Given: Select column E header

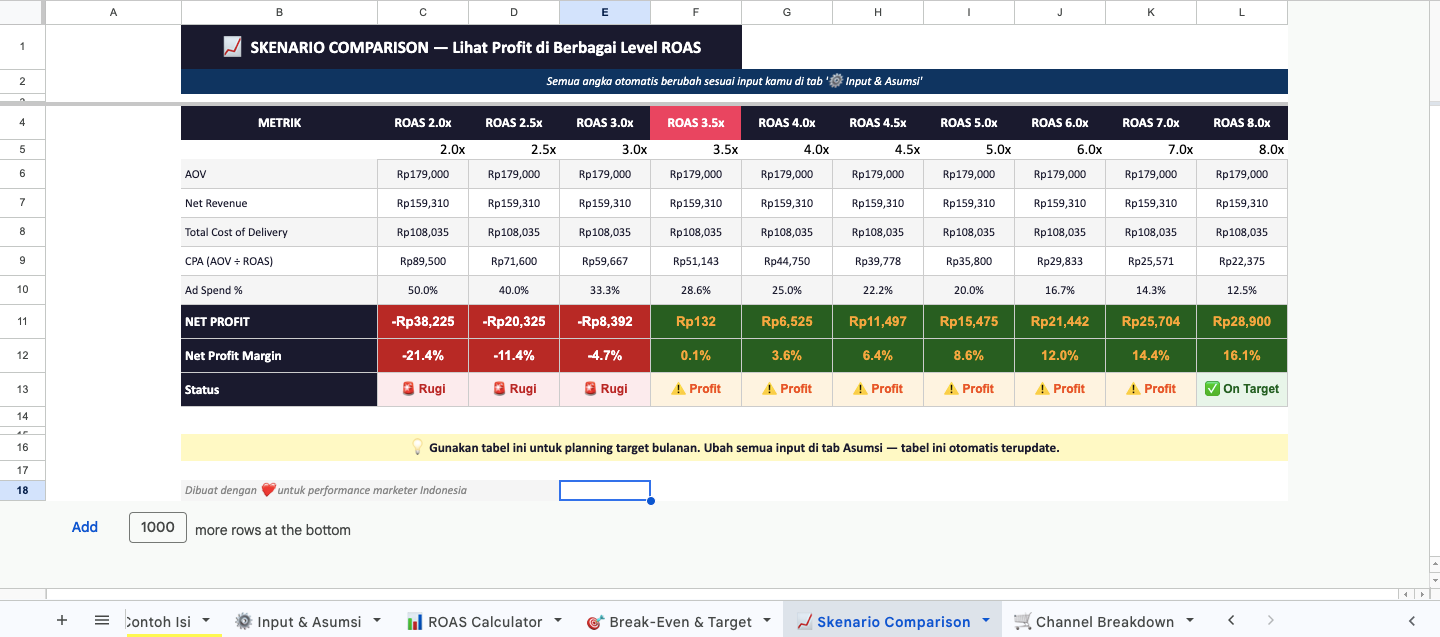Looking at the screenshot, I should (x=604, y=12).
